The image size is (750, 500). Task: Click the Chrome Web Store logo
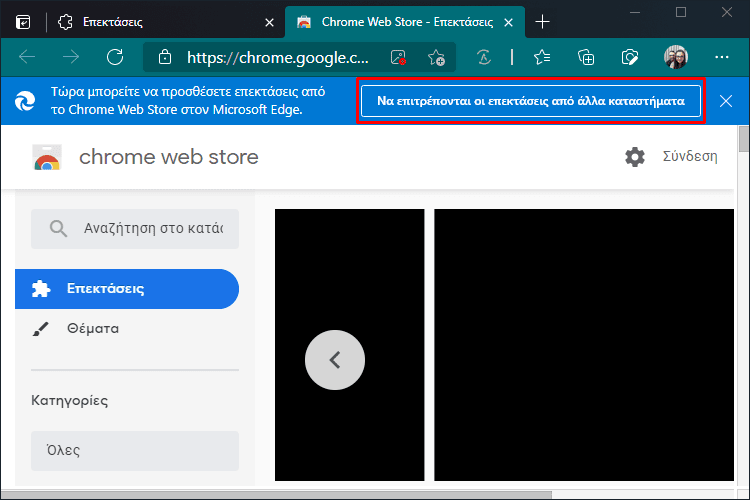47,157
